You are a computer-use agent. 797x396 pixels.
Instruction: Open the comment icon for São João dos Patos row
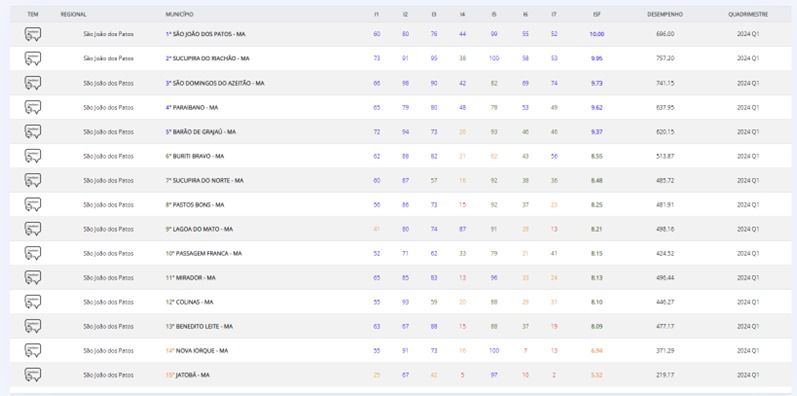click(x=33, y=34)
